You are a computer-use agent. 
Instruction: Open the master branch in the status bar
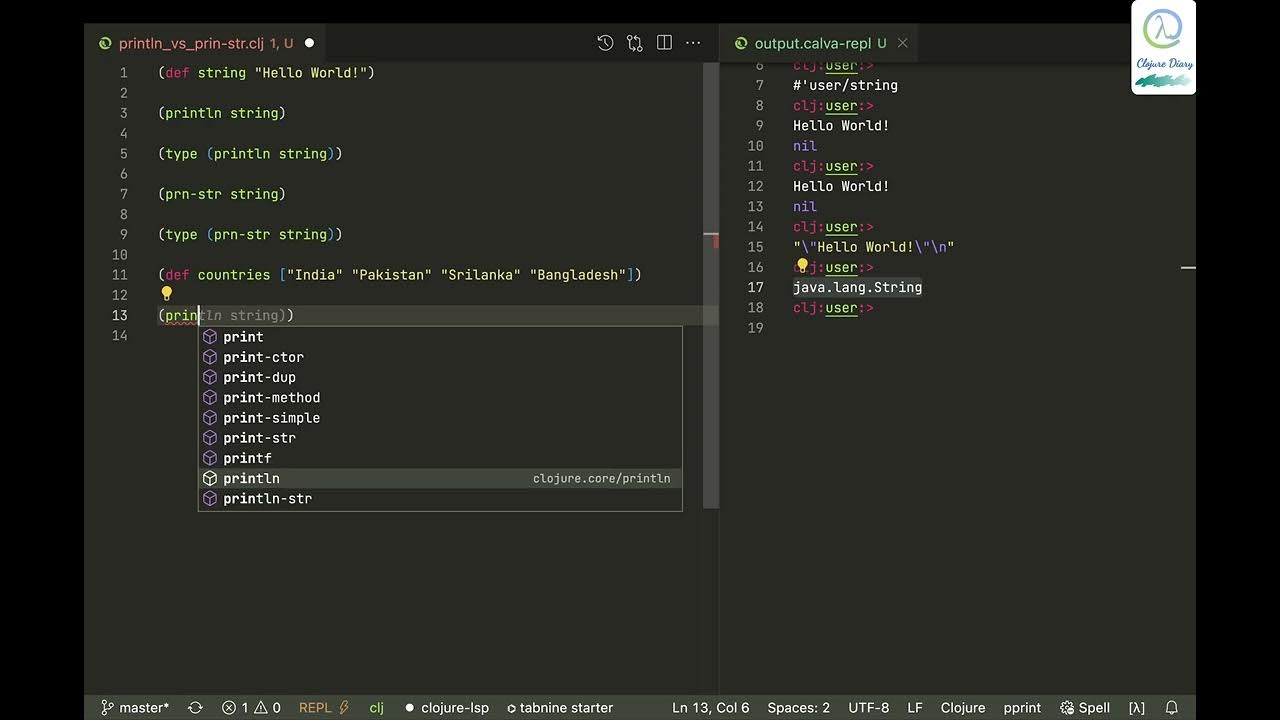click(x=135, y=707)
